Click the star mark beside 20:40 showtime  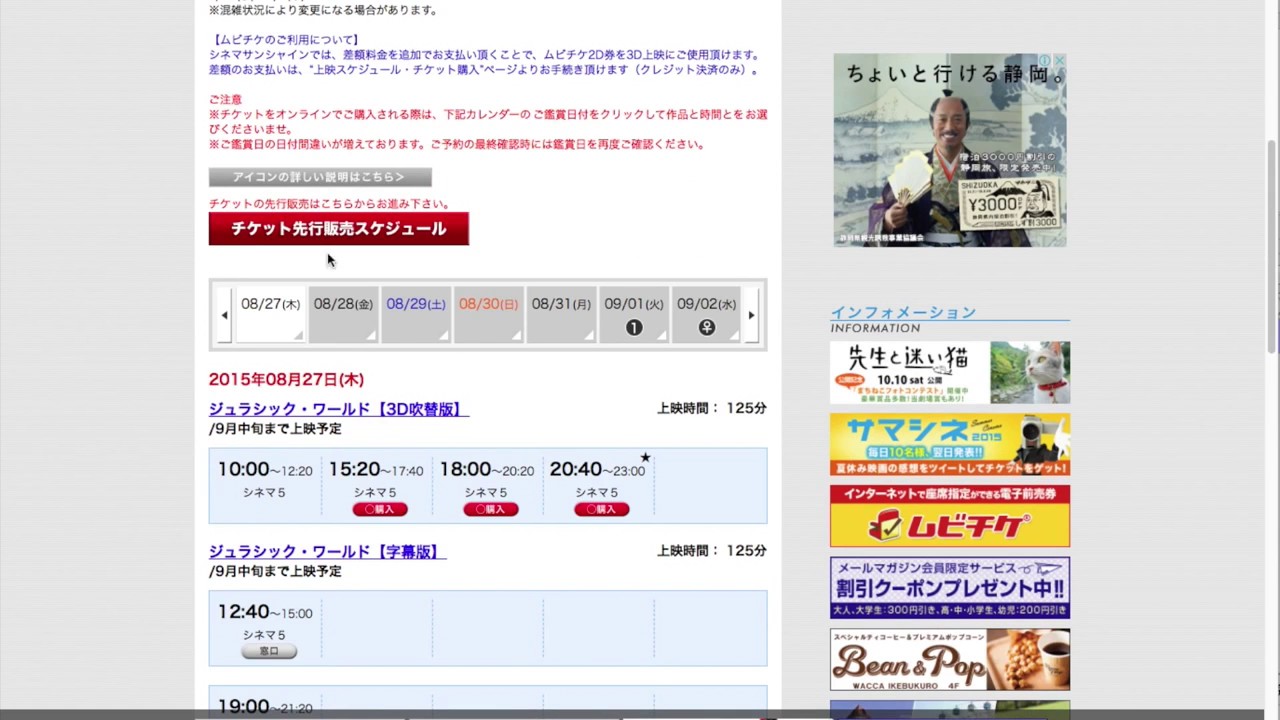click(645, 458)
